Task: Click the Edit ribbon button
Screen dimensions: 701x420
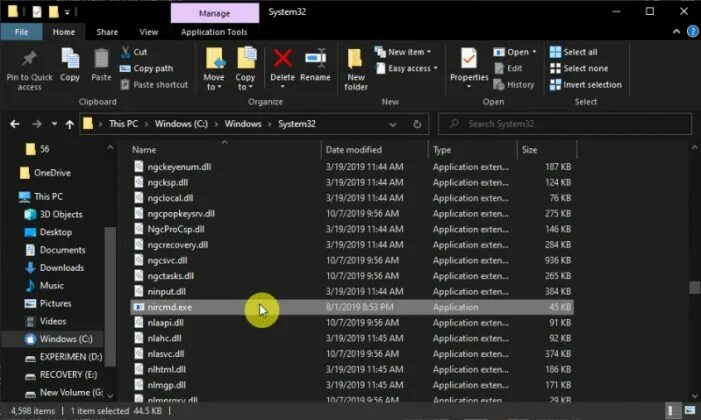Action: coord(508,68)
